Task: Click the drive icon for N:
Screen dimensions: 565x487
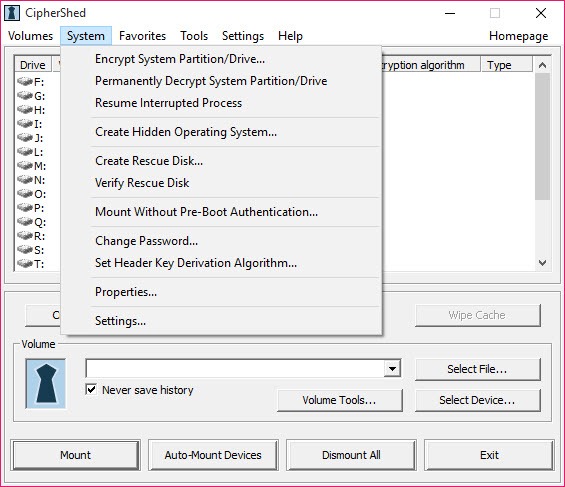Action: [x=25, y=179]
